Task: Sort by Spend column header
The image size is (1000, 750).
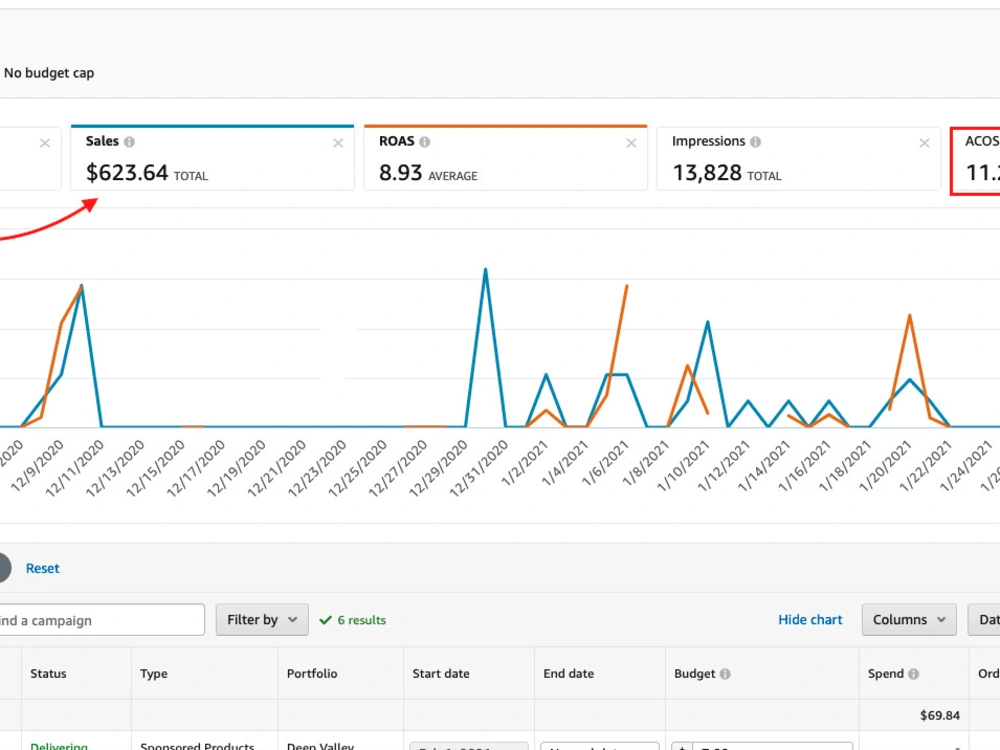Action: [x=886, y=673]
